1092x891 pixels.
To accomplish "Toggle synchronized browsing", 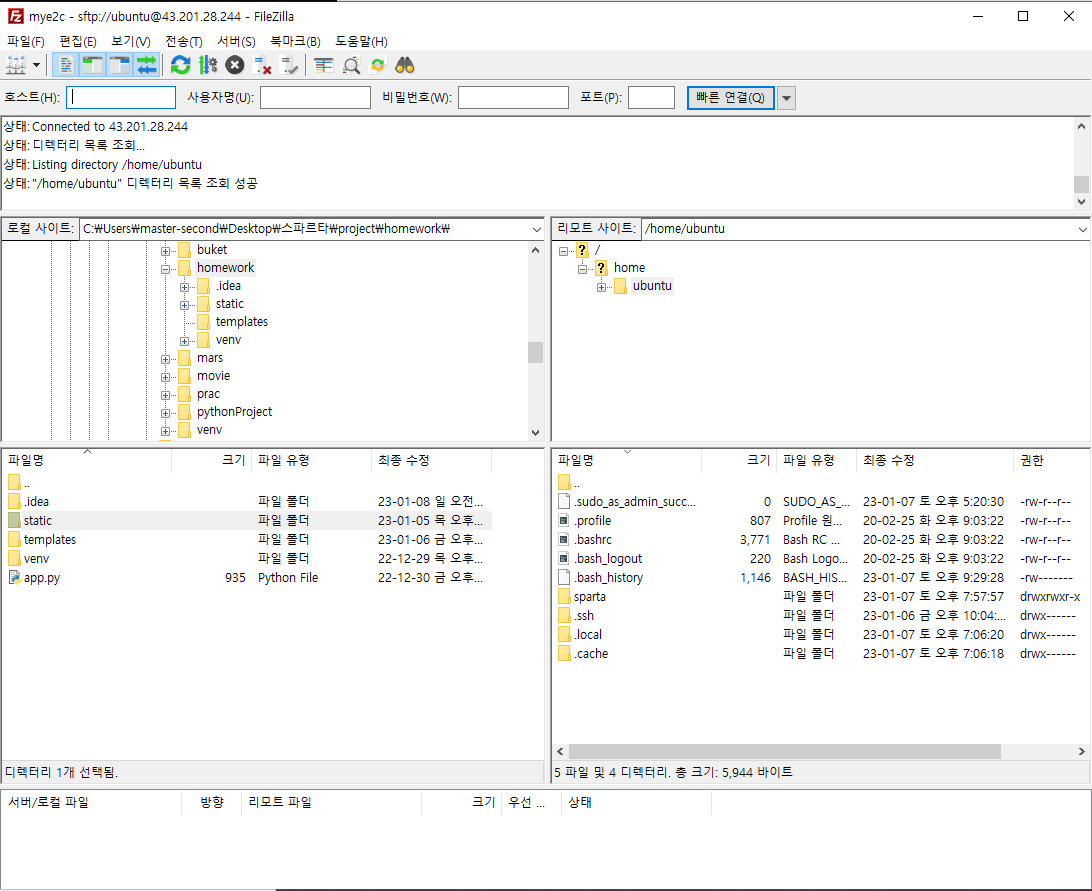I will 377,65.
